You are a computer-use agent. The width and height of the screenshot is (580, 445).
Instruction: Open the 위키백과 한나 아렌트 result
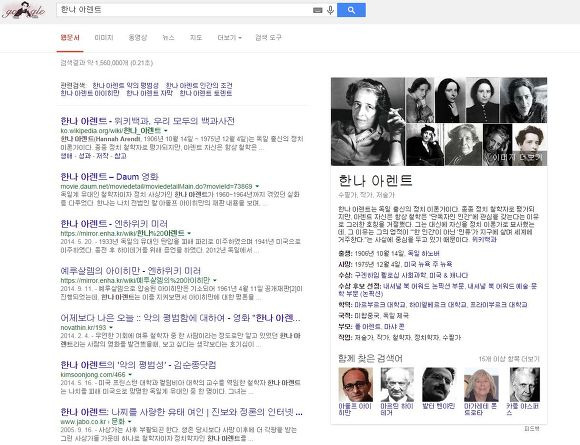click(x=148, y=121)
